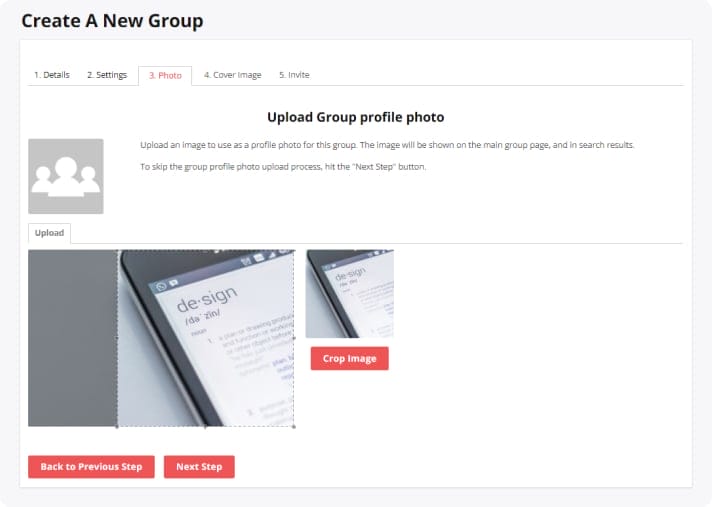Go to the 4. Cover Image tab
The height and width of the screenshot is (507, 712).
pos(232,75)
